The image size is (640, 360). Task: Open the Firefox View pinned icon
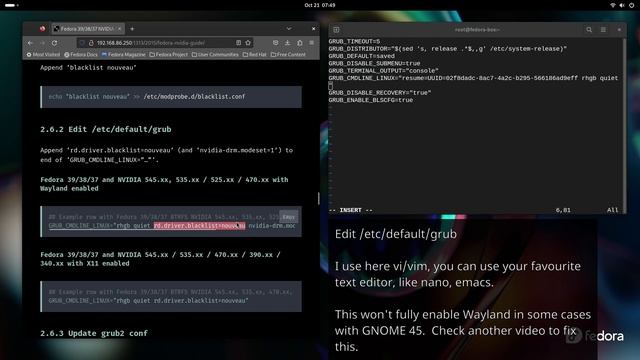42,29
